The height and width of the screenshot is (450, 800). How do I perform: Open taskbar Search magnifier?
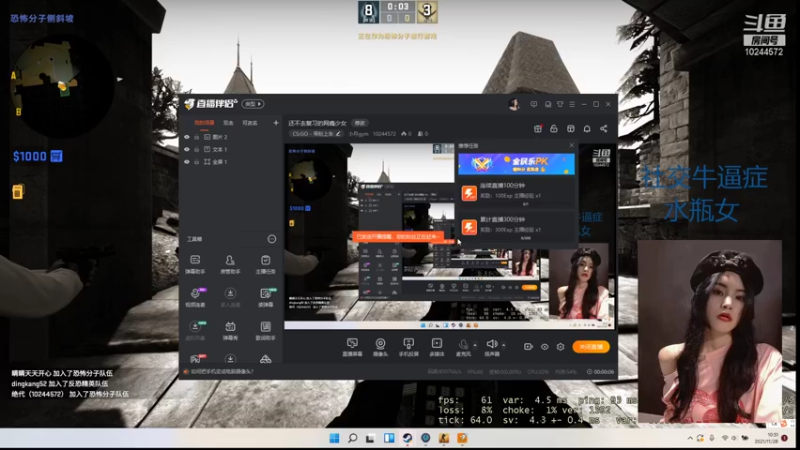click(x=353, y=438)
